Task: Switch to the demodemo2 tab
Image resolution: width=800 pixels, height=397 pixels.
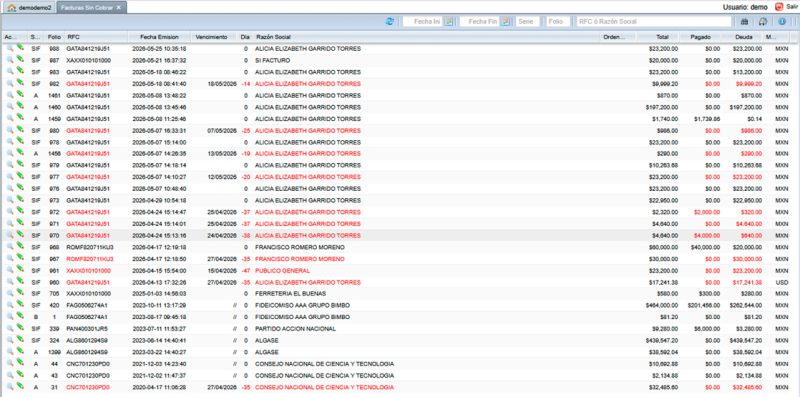Action: (29, 8)
